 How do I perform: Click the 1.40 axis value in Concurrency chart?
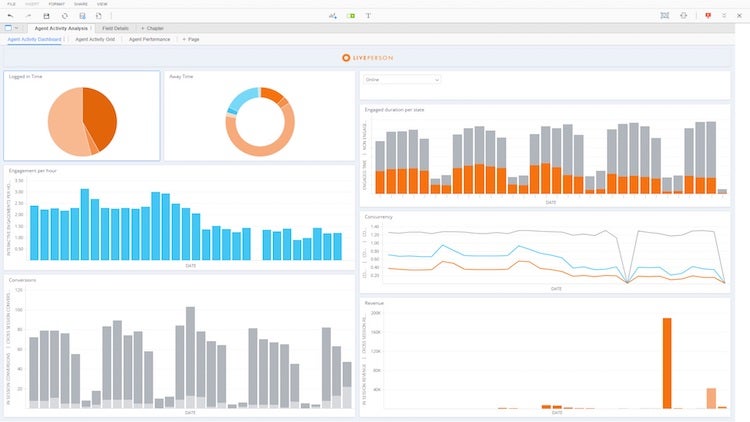375,227
